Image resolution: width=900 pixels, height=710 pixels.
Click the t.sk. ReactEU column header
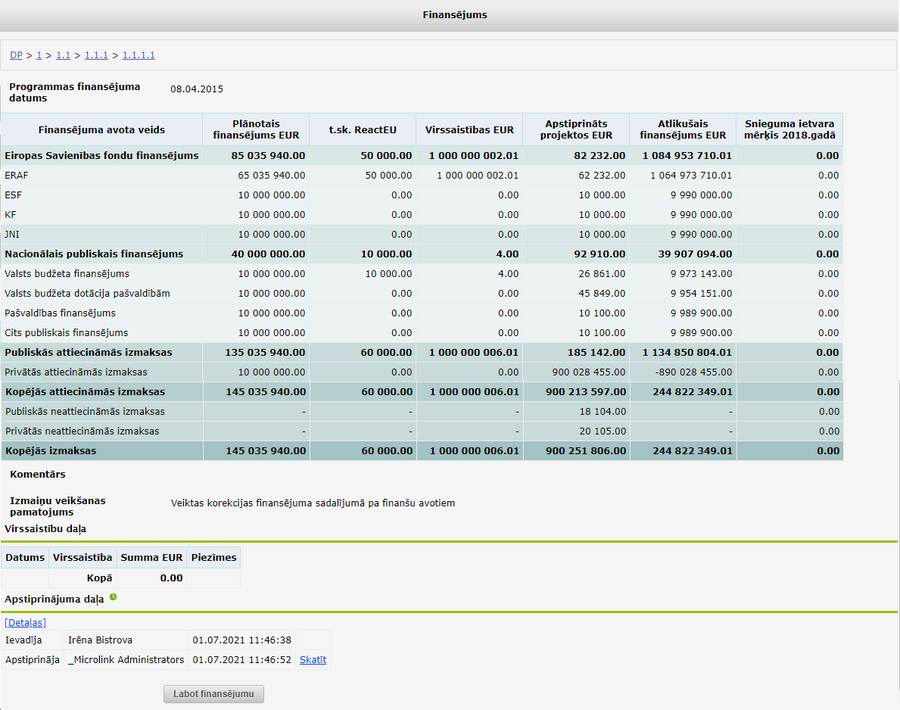coord(363,130)
